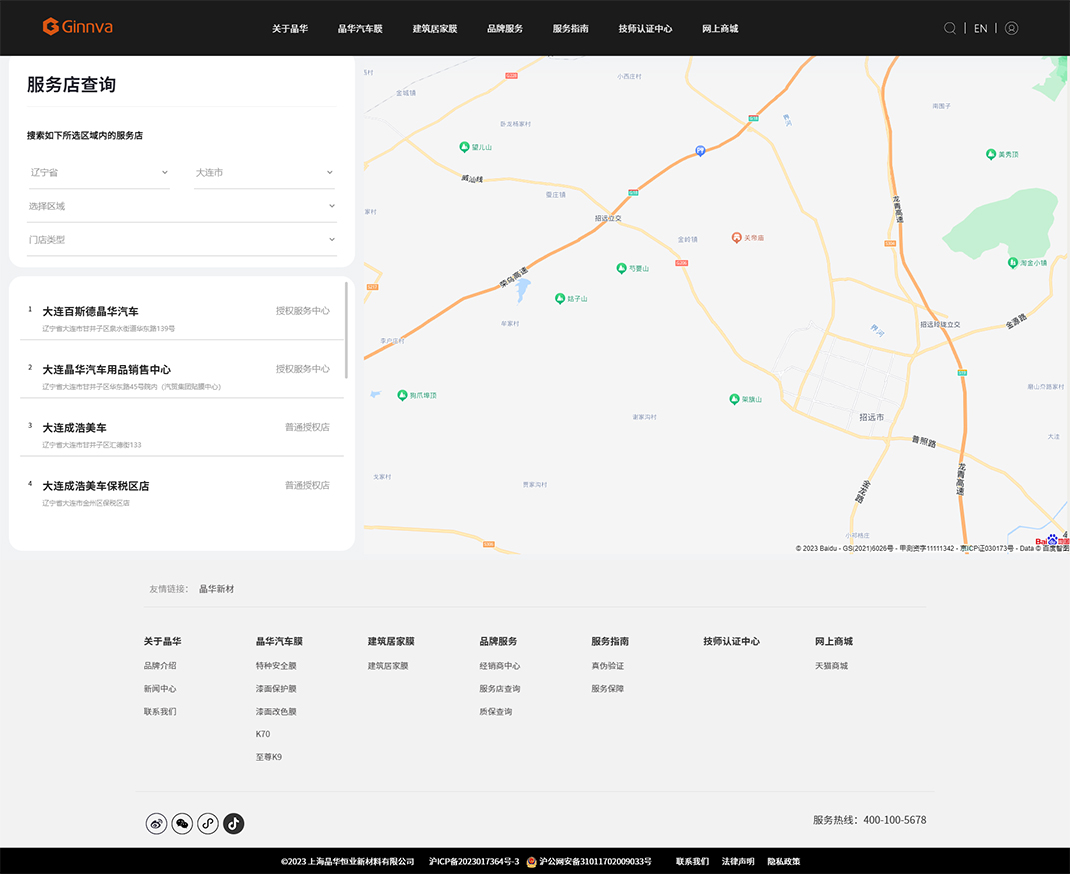The height and width of the screenshot is (874, 1070).
Task: Open the 晶华汽车膜 navigation menu
Action: (360, 29)
